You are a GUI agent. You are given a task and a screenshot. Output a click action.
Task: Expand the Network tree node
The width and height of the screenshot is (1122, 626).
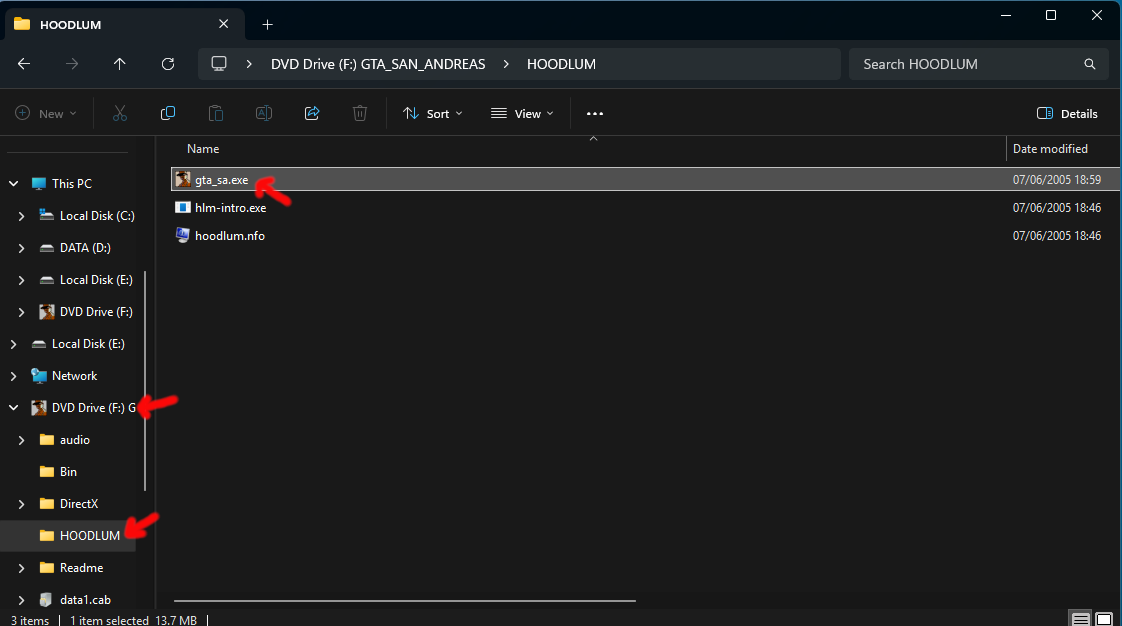pyautogui.click(x=14, y=376)
